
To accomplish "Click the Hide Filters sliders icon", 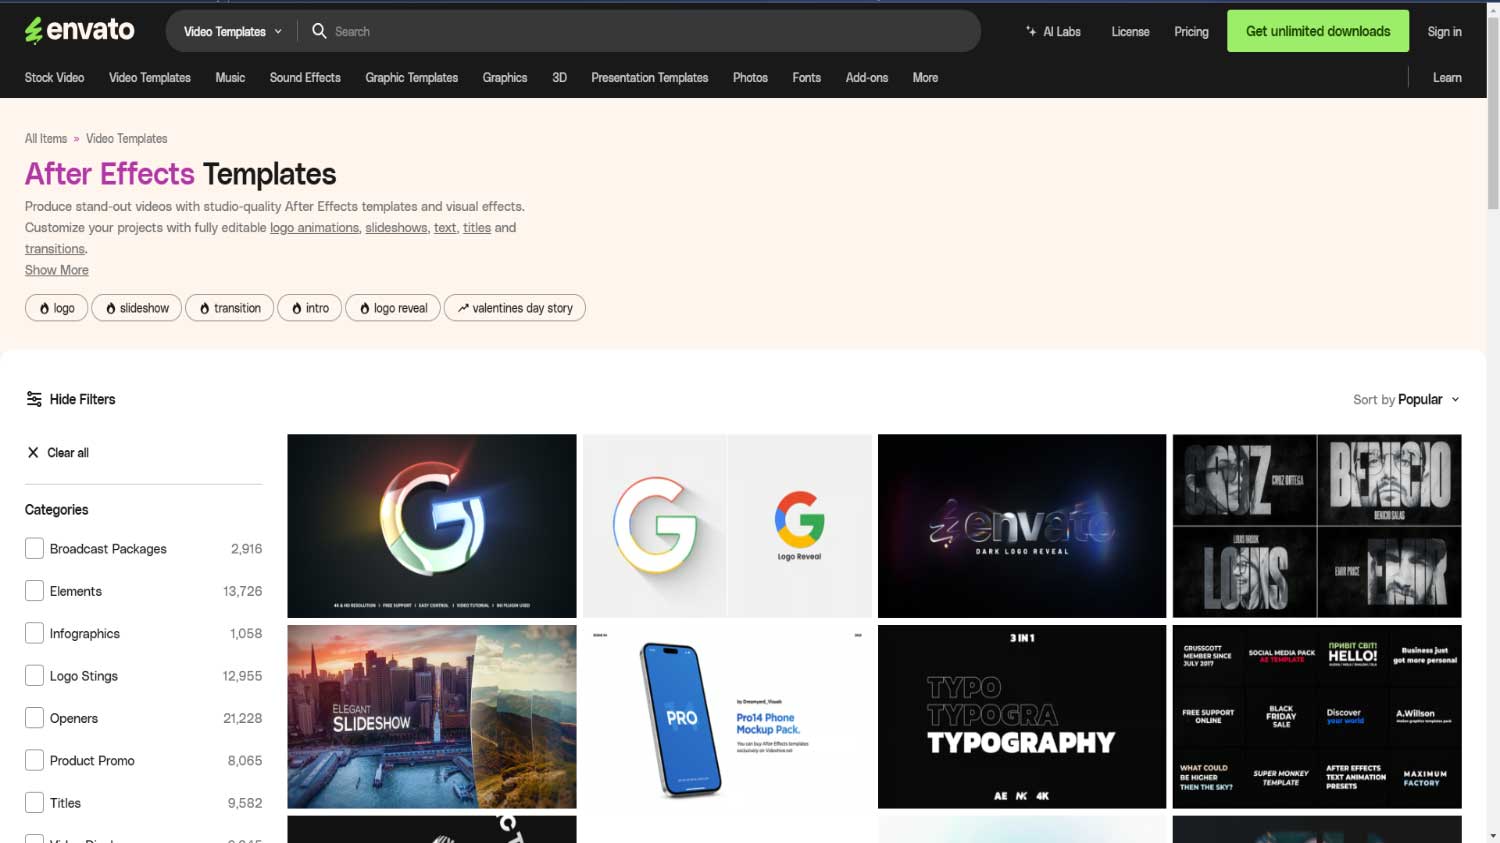I will tap(34, 399).
